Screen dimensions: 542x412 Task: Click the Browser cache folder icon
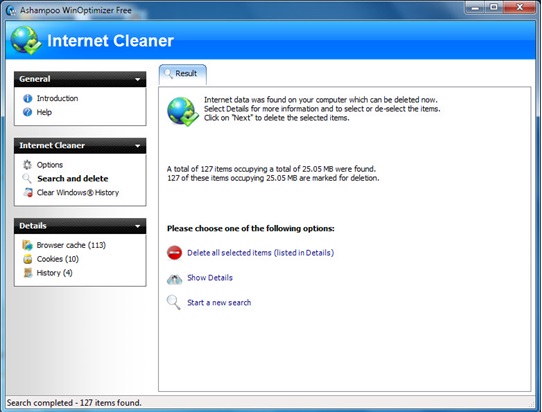pos(27,245)
